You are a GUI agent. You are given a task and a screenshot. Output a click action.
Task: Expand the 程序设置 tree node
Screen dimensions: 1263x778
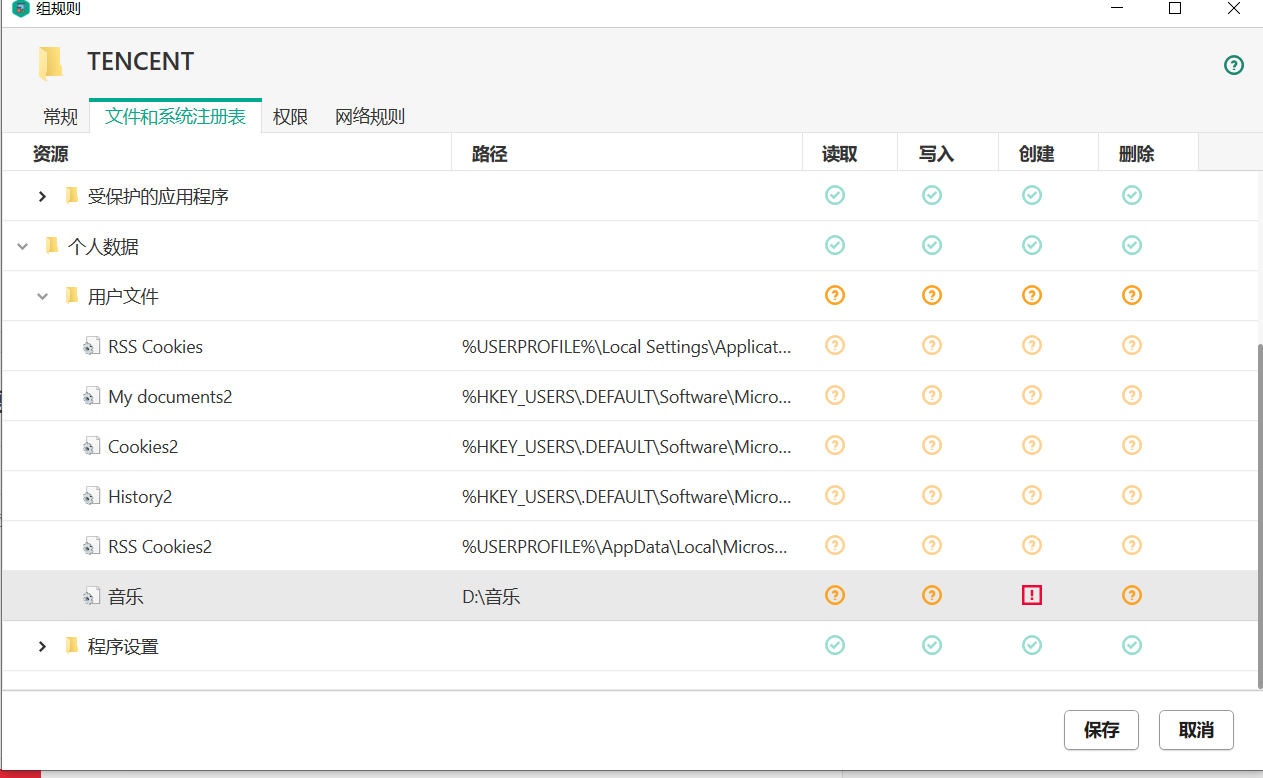(42, 646)
